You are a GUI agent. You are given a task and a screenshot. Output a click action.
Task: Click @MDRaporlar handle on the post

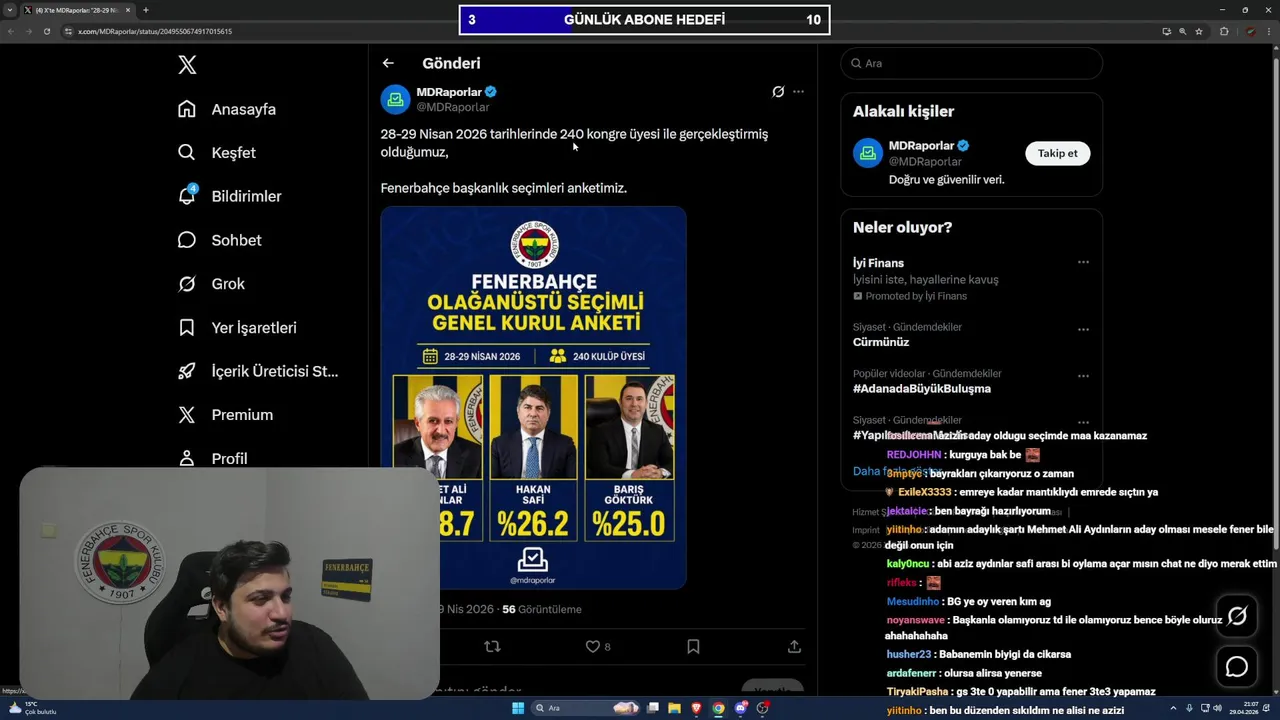pos(453,107)
